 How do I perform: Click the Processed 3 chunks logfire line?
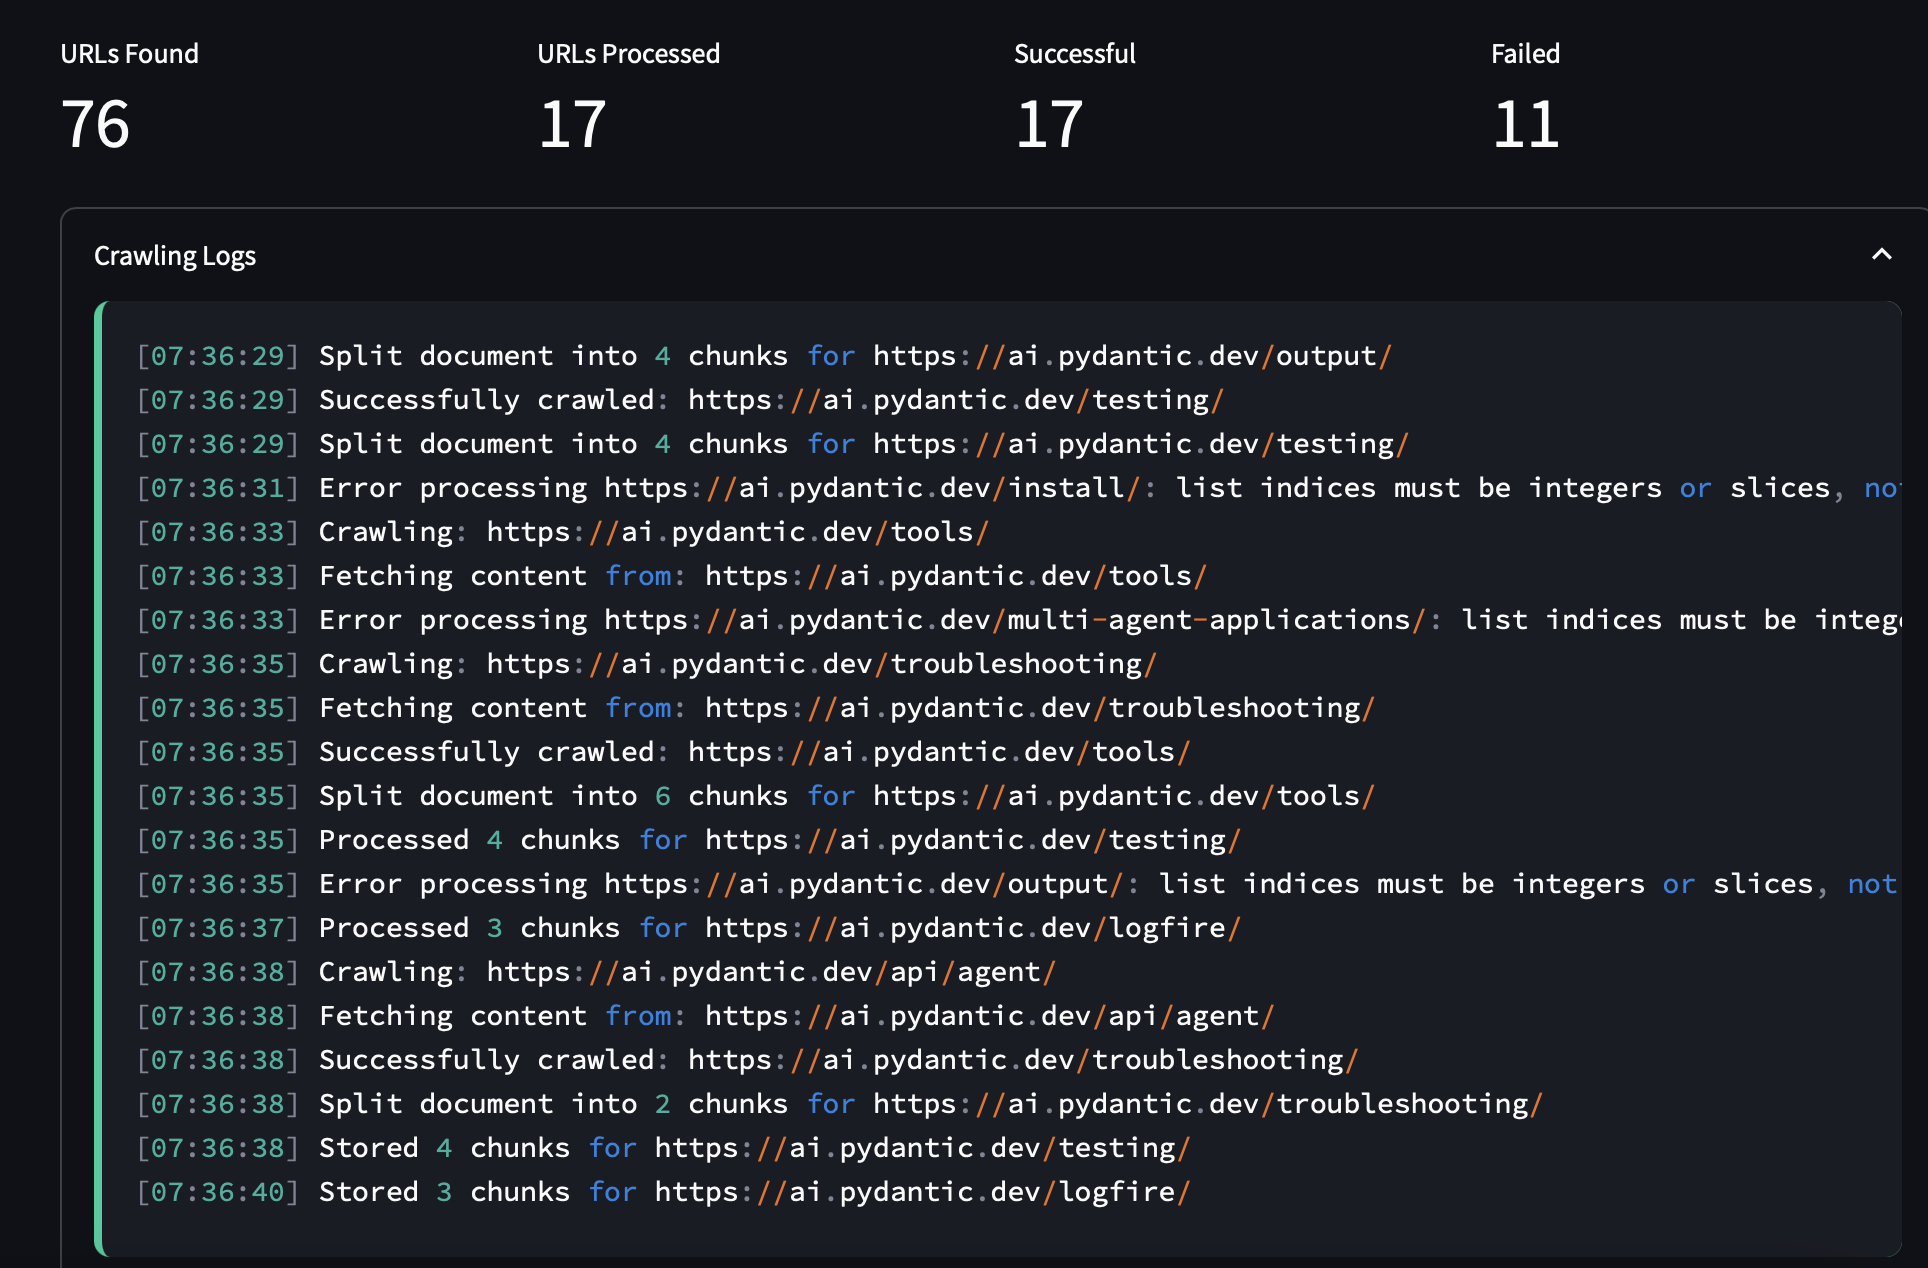tap(689, 928)
